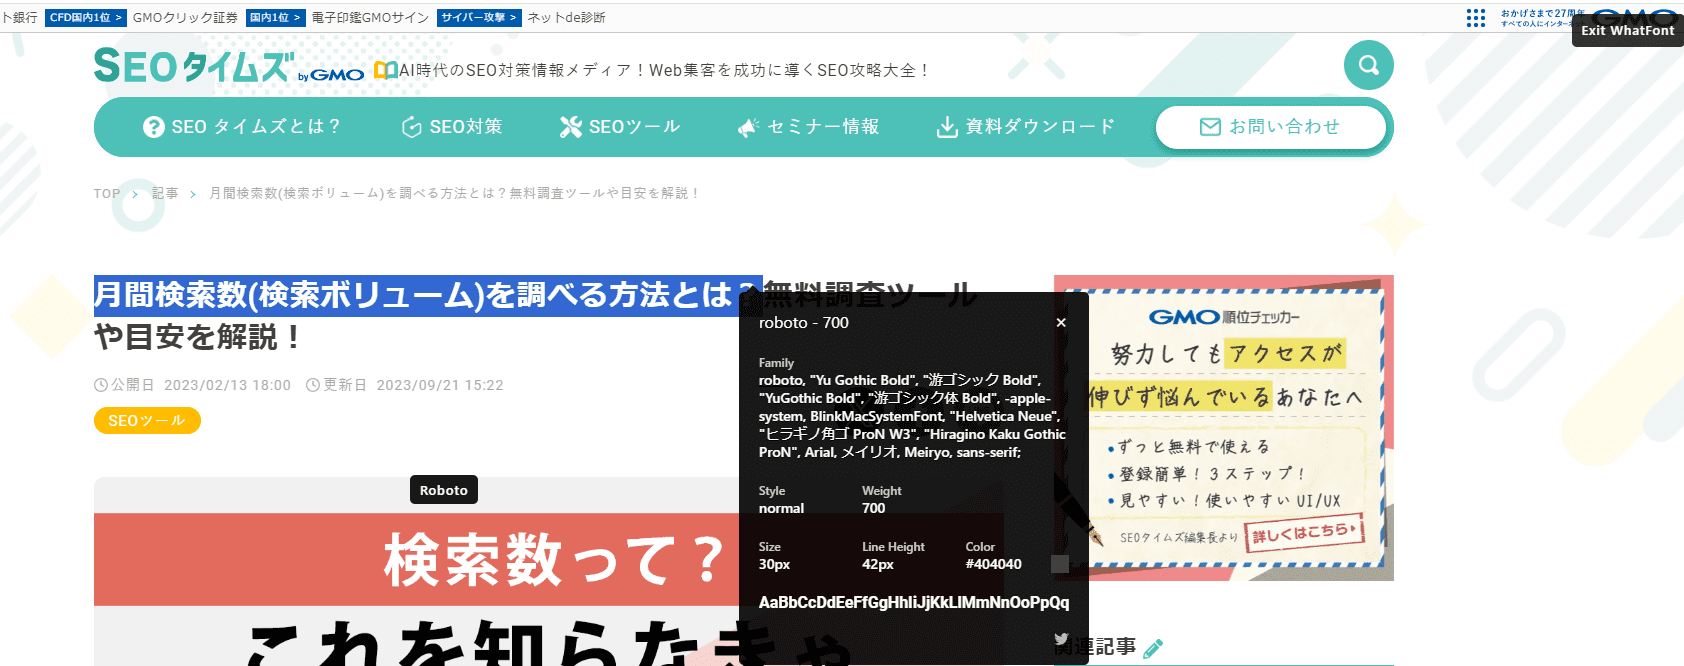Open the 資料ダウンロード navigation item
The image size is (1684, 666).
click(1025, 127)
